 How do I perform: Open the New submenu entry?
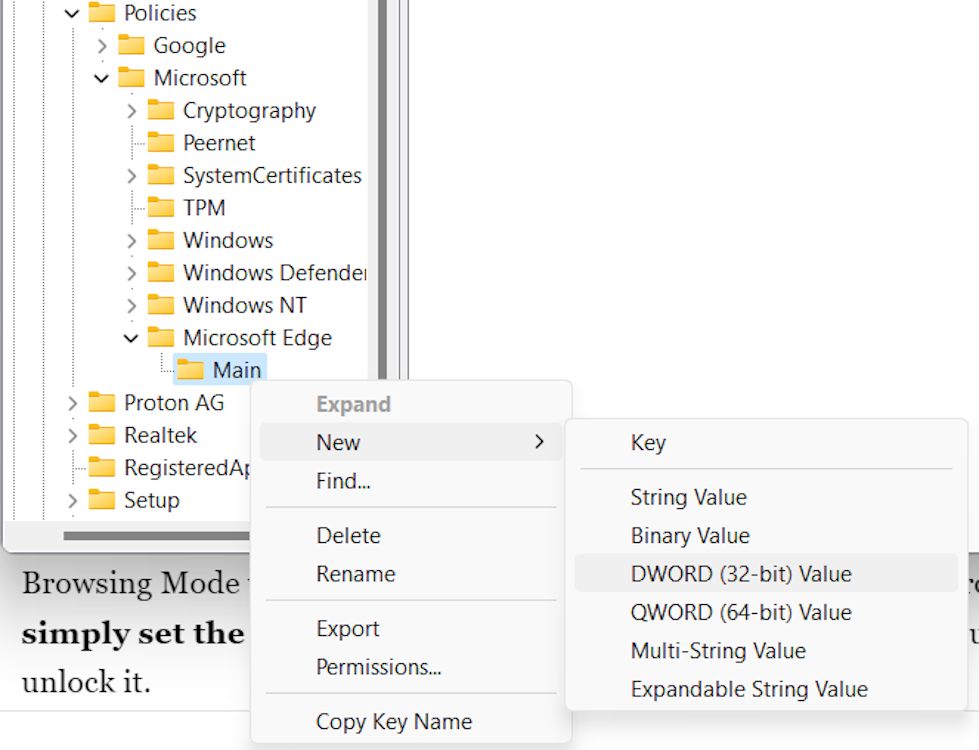pyautogui.click(x=411, y=442)
